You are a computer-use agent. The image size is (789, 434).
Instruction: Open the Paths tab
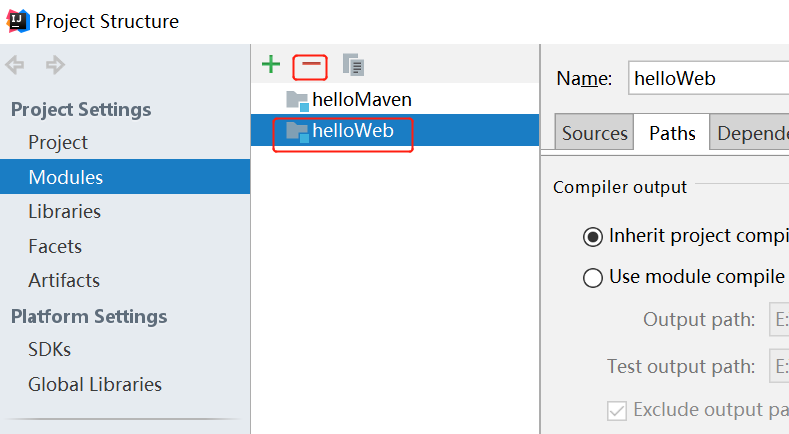[671, 133]
